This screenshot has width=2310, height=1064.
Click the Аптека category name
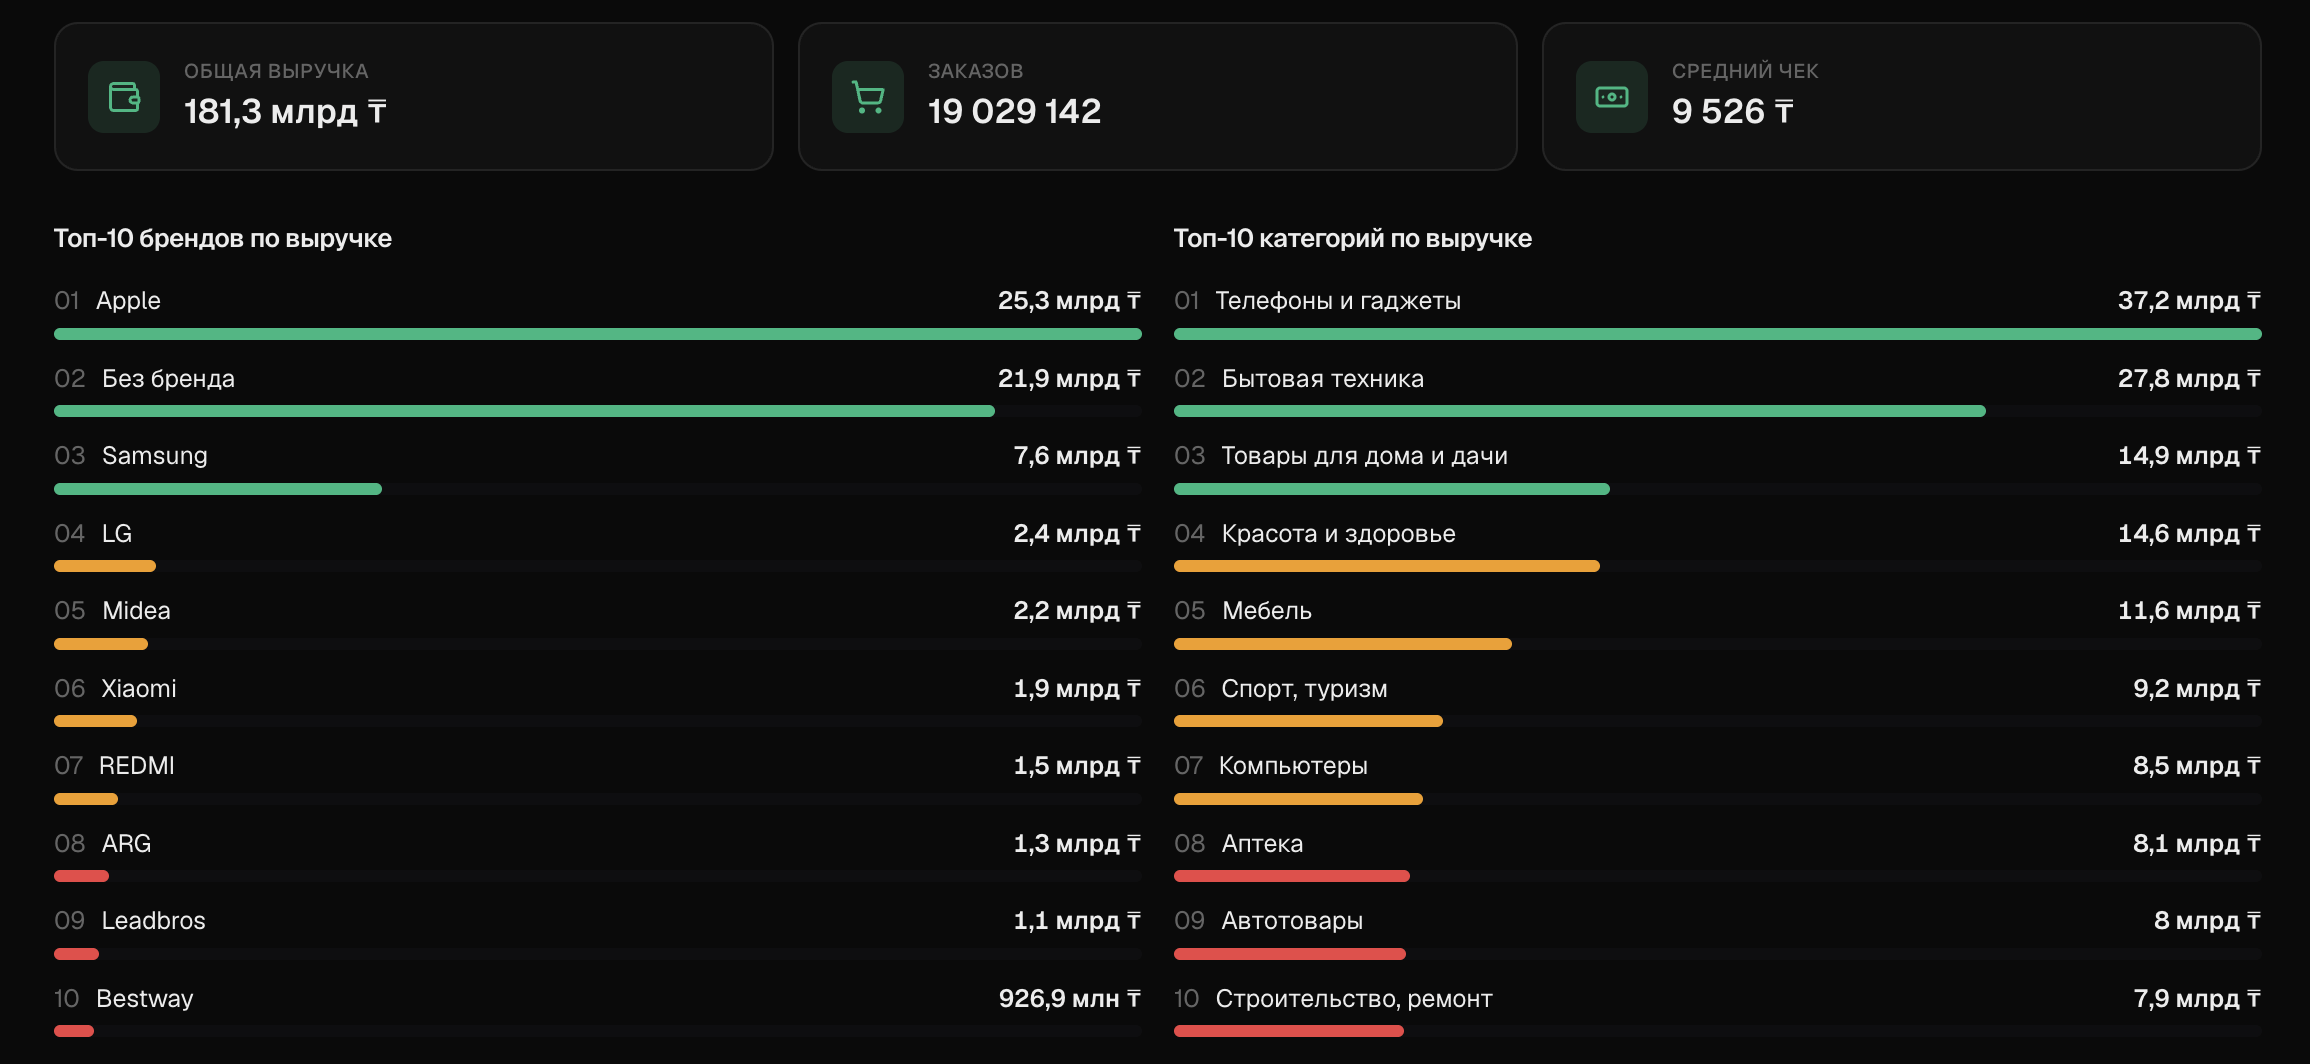coord(1263,843)
